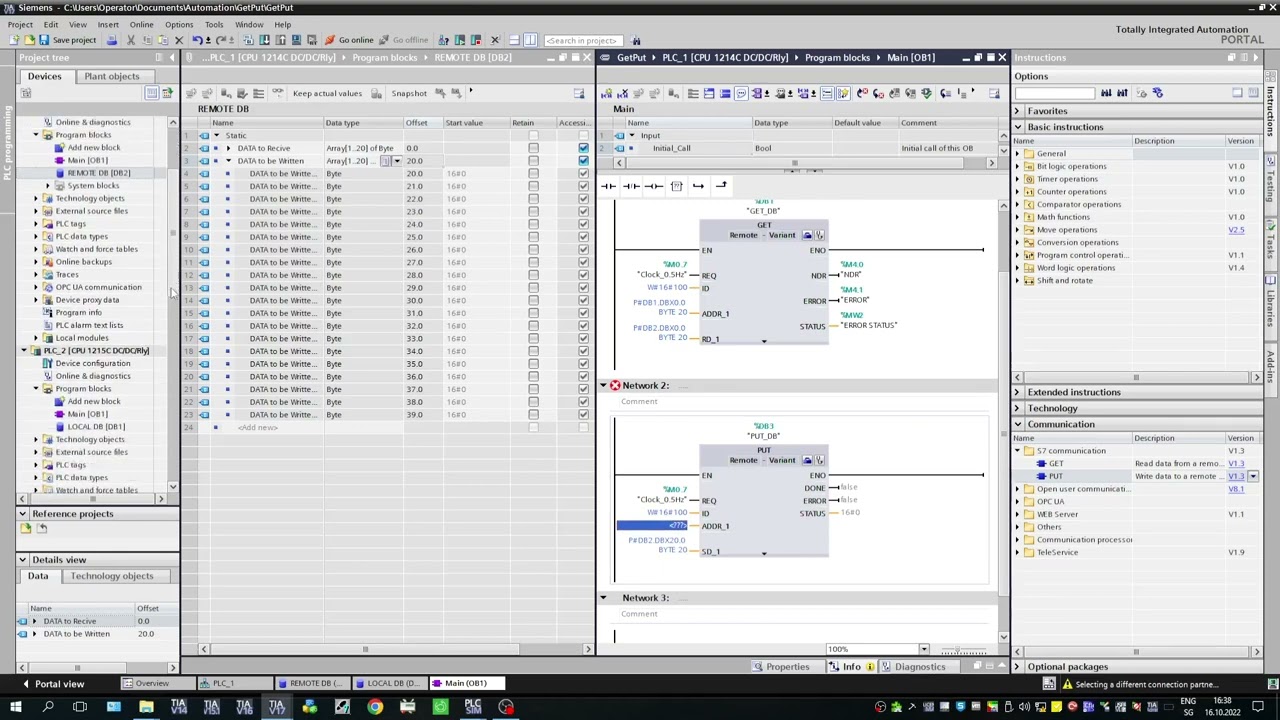Image resolution: width=1280 pixels, height=720 pixels.
Task: Toggle the retain checkbox at offset 36.0
Action: pyautogui.click(x=533, y=376)
